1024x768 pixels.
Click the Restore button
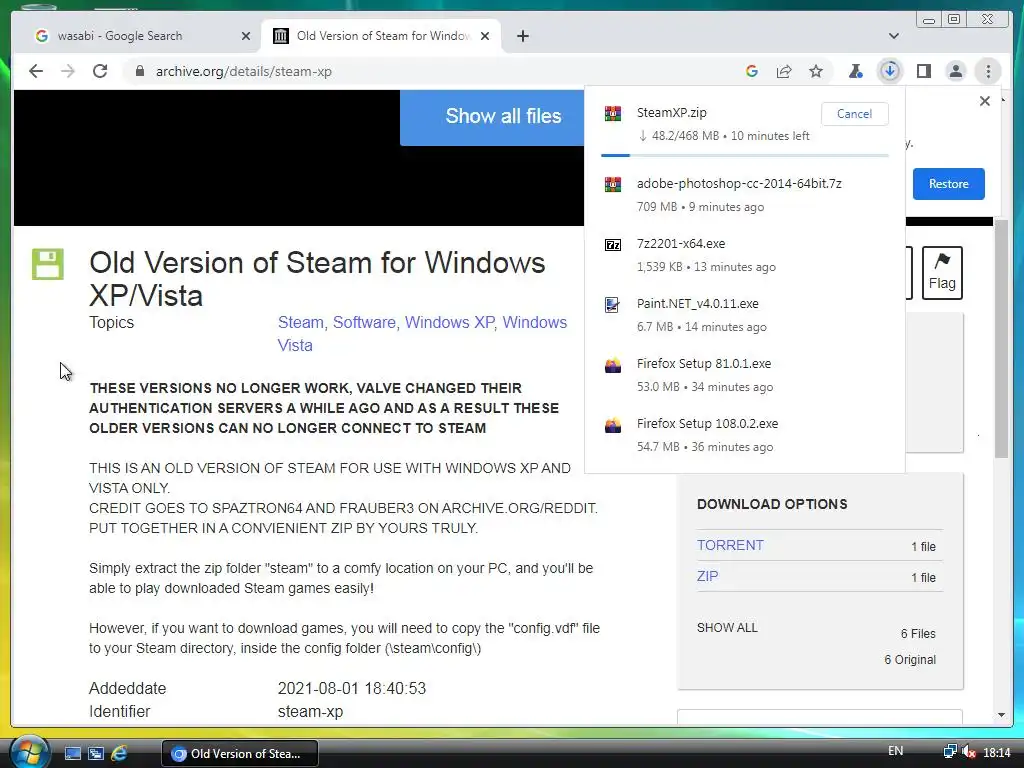(x=948, y=184)
